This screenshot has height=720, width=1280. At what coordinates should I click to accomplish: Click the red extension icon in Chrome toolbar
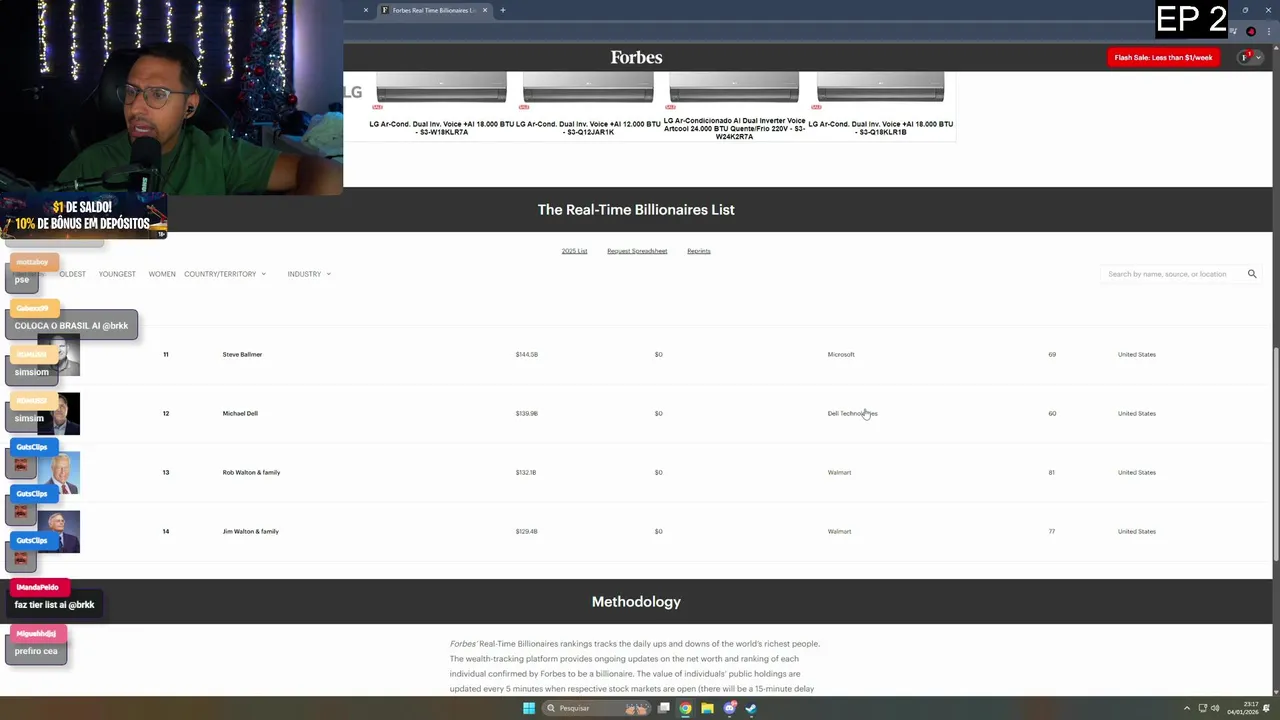(1251, 31)
